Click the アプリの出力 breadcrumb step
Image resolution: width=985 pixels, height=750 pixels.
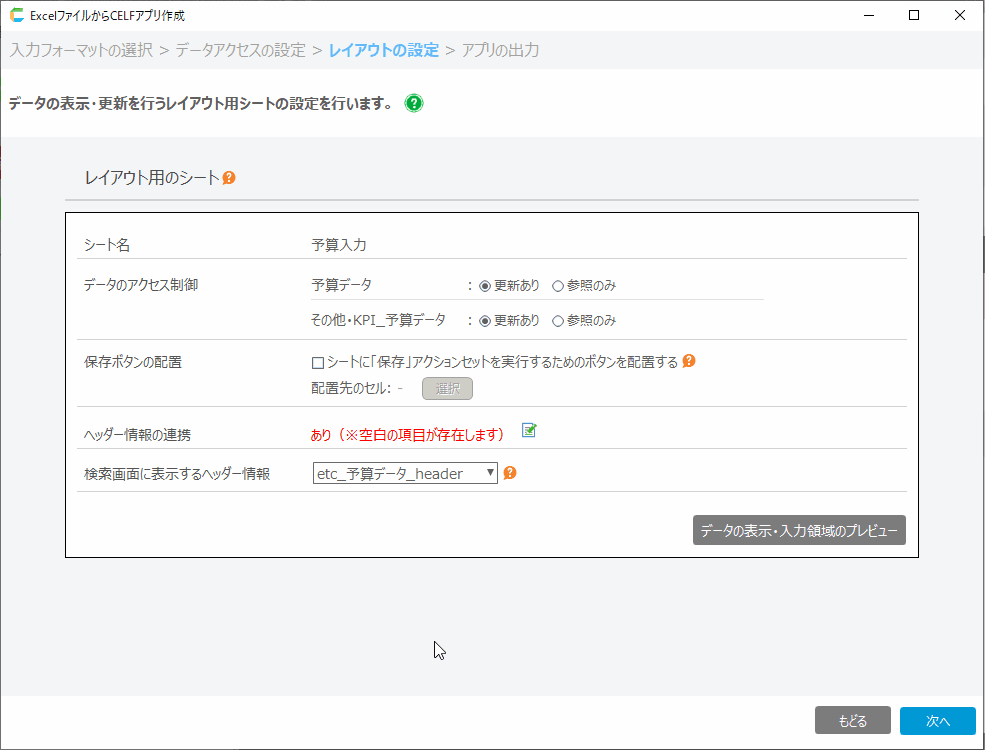pos(500,50)
